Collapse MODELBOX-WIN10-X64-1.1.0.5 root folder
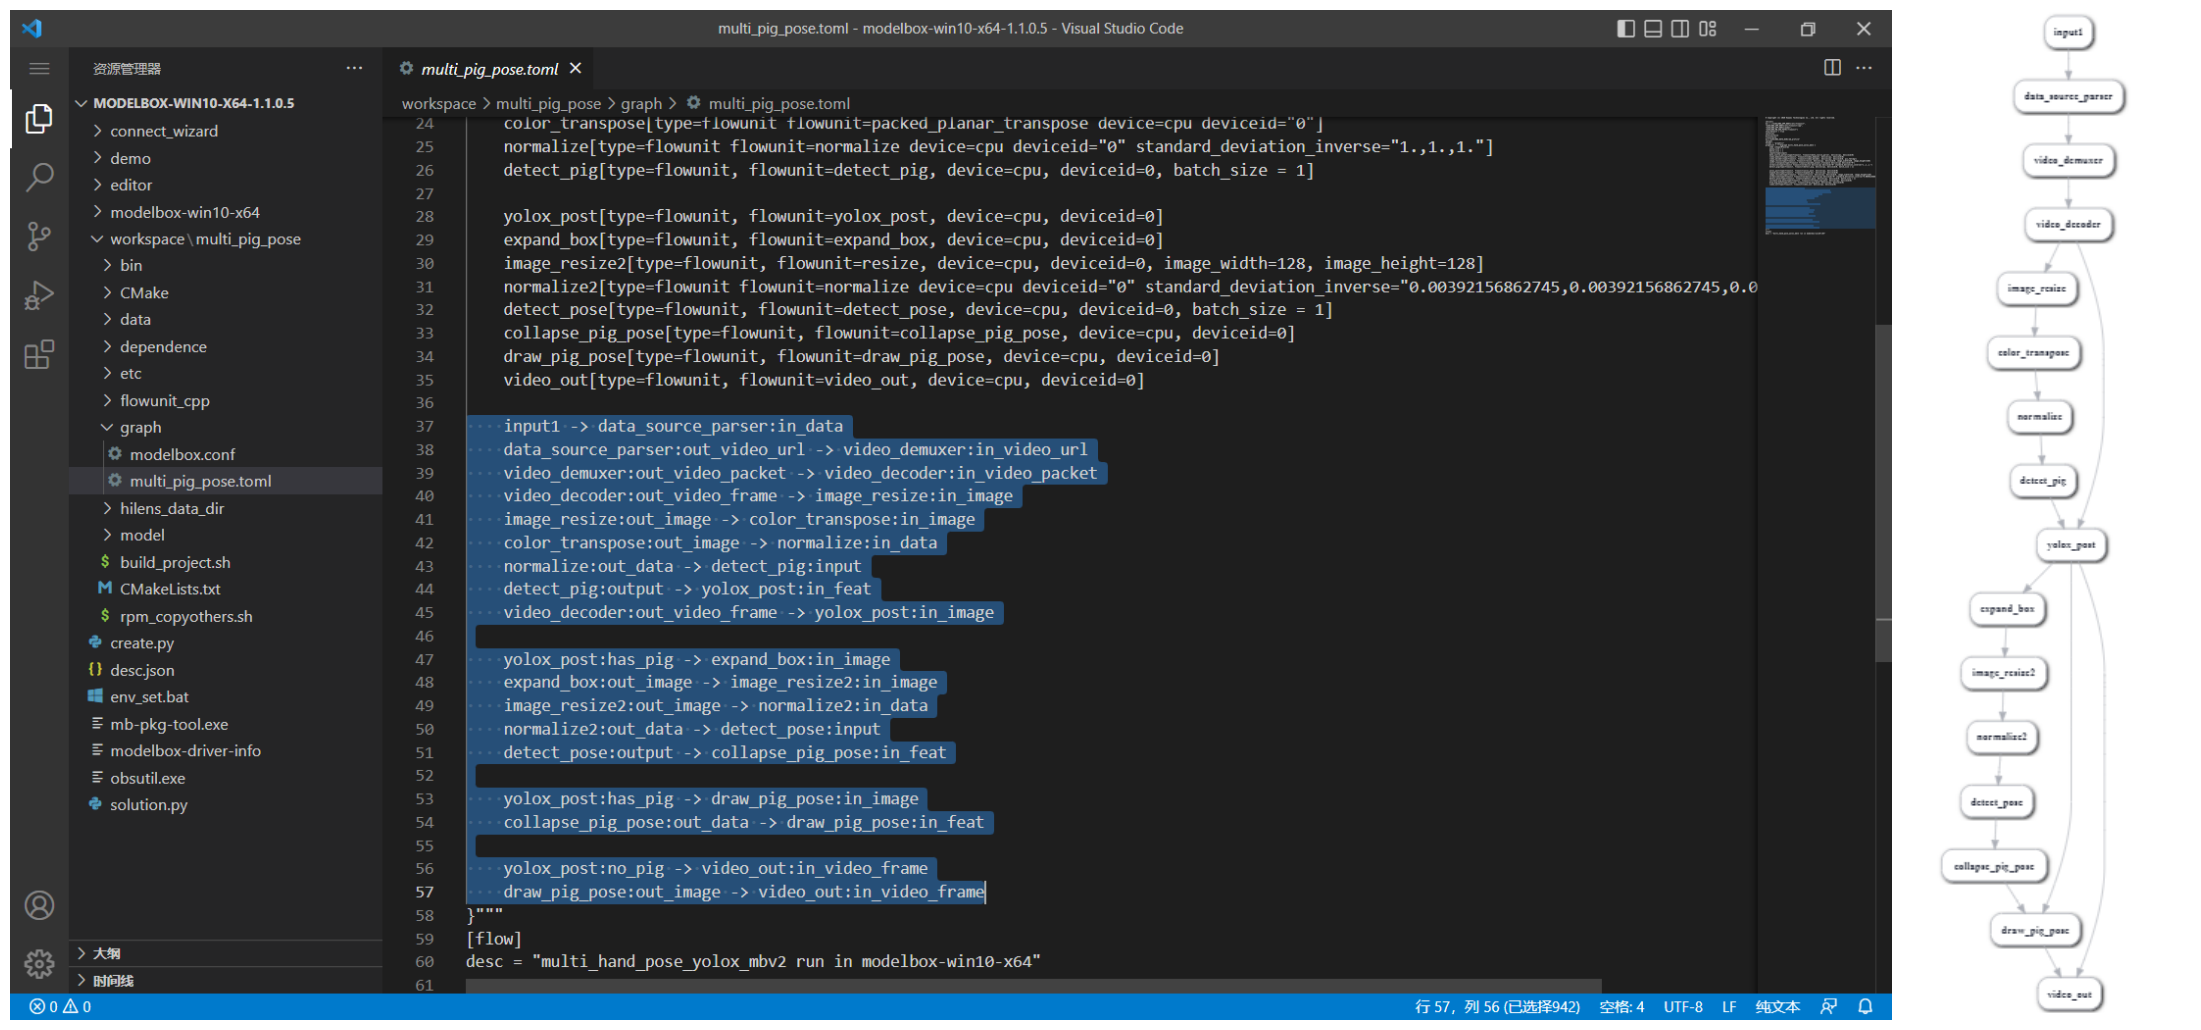This screenshot has height=1030, width=2201. tap(226, 103)
